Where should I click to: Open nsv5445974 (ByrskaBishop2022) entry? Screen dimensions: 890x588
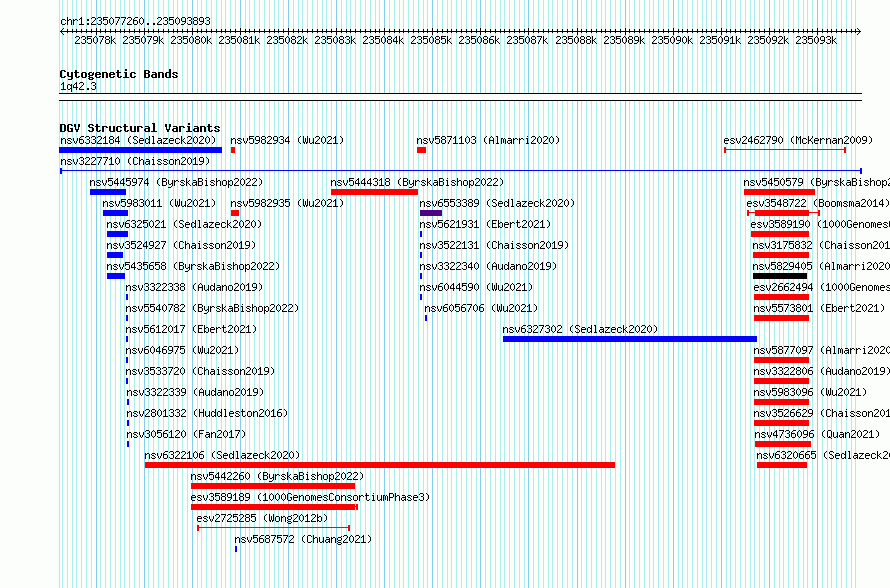point(177,182)
